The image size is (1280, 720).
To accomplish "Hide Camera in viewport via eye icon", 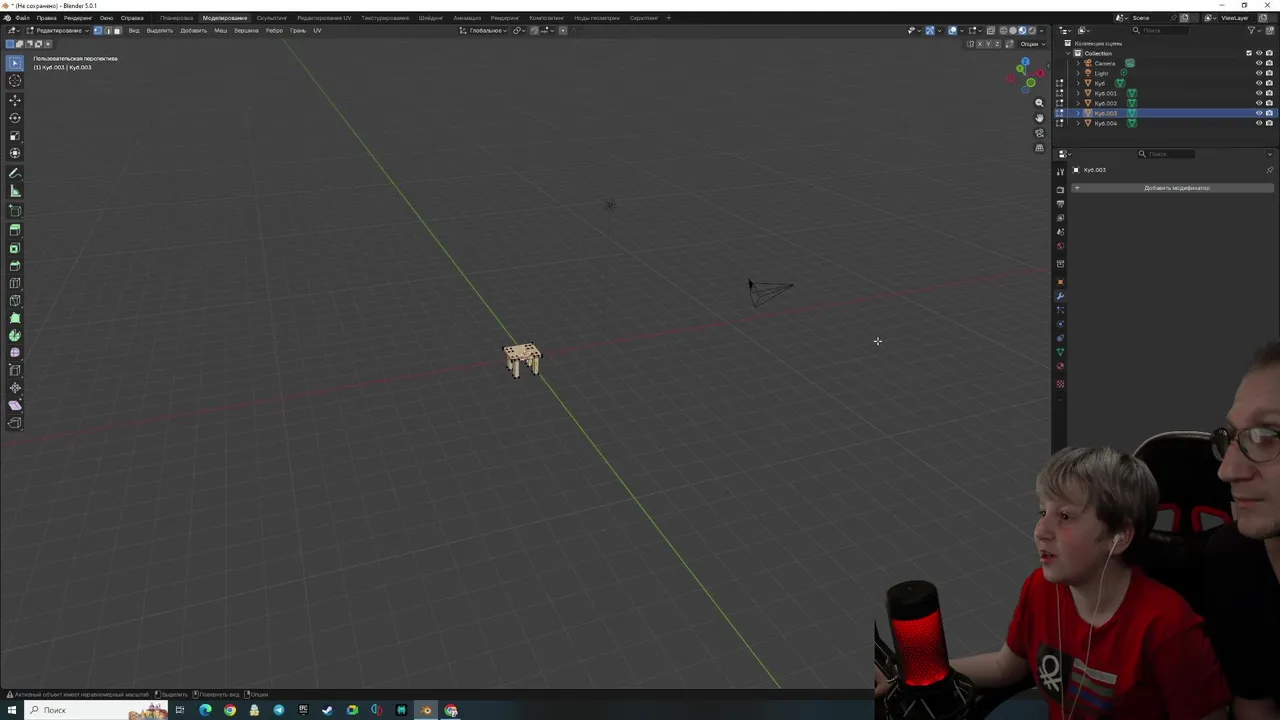I will click(1259, 63).
